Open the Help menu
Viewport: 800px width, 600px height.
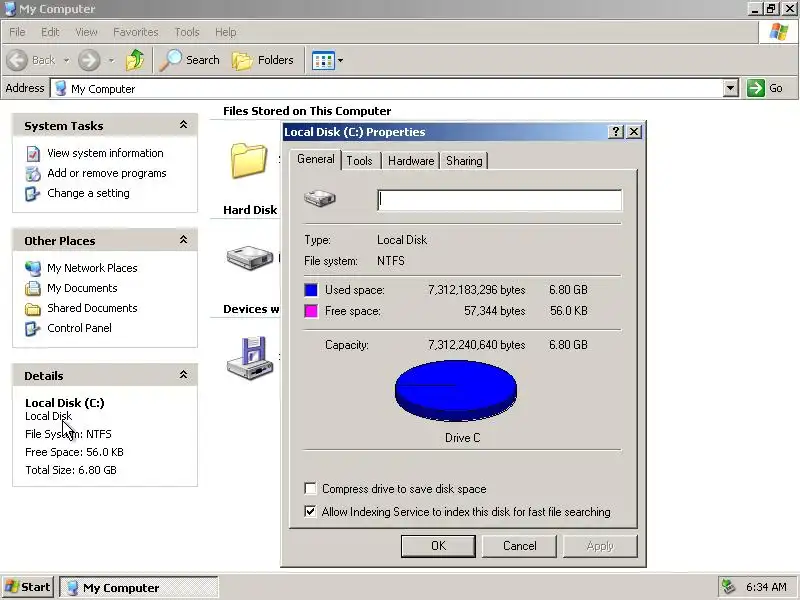226,32
